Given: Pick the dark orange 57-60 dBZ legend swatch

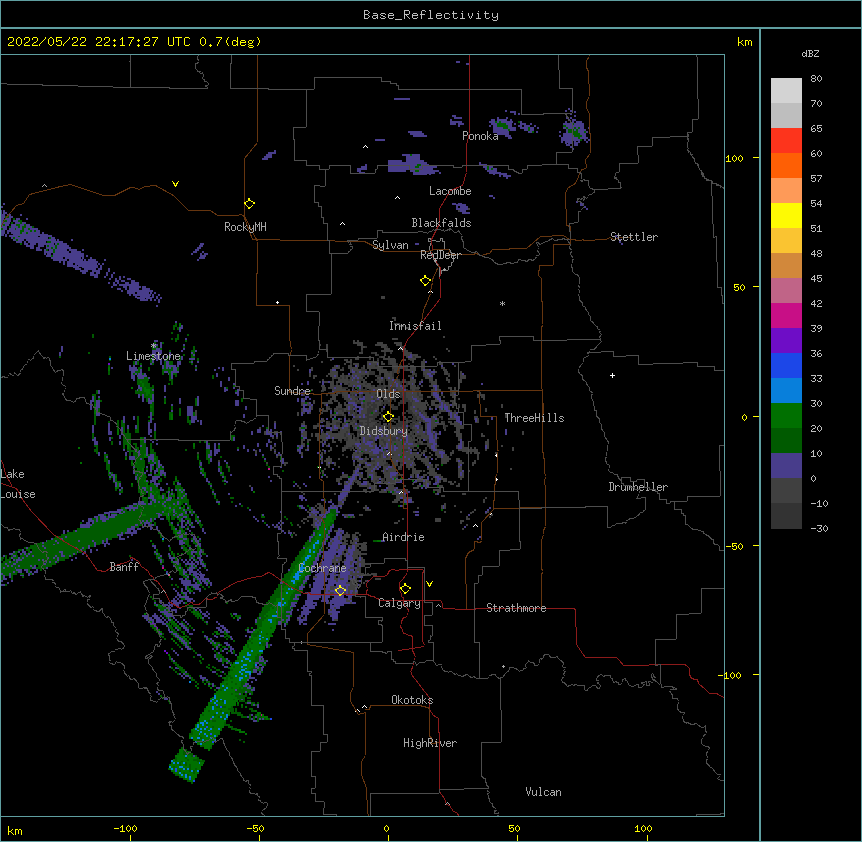Looking at the screenshot, I should point(786,165).
